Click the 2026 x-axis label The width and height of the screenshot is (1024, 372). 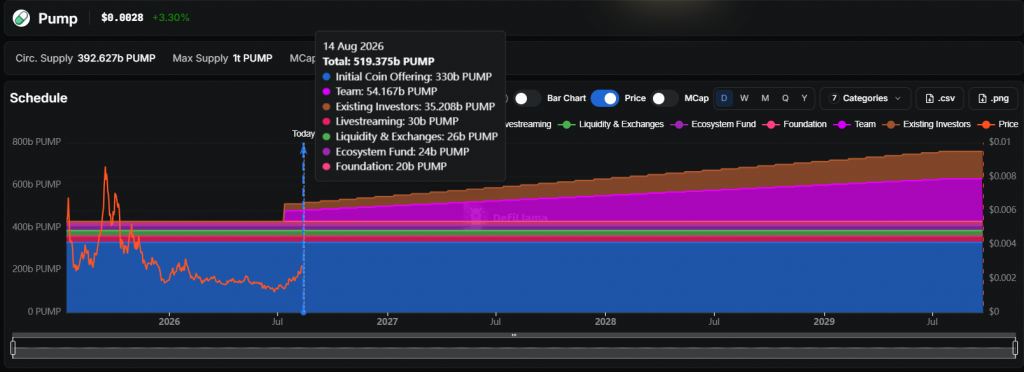[x=169, y=322]
